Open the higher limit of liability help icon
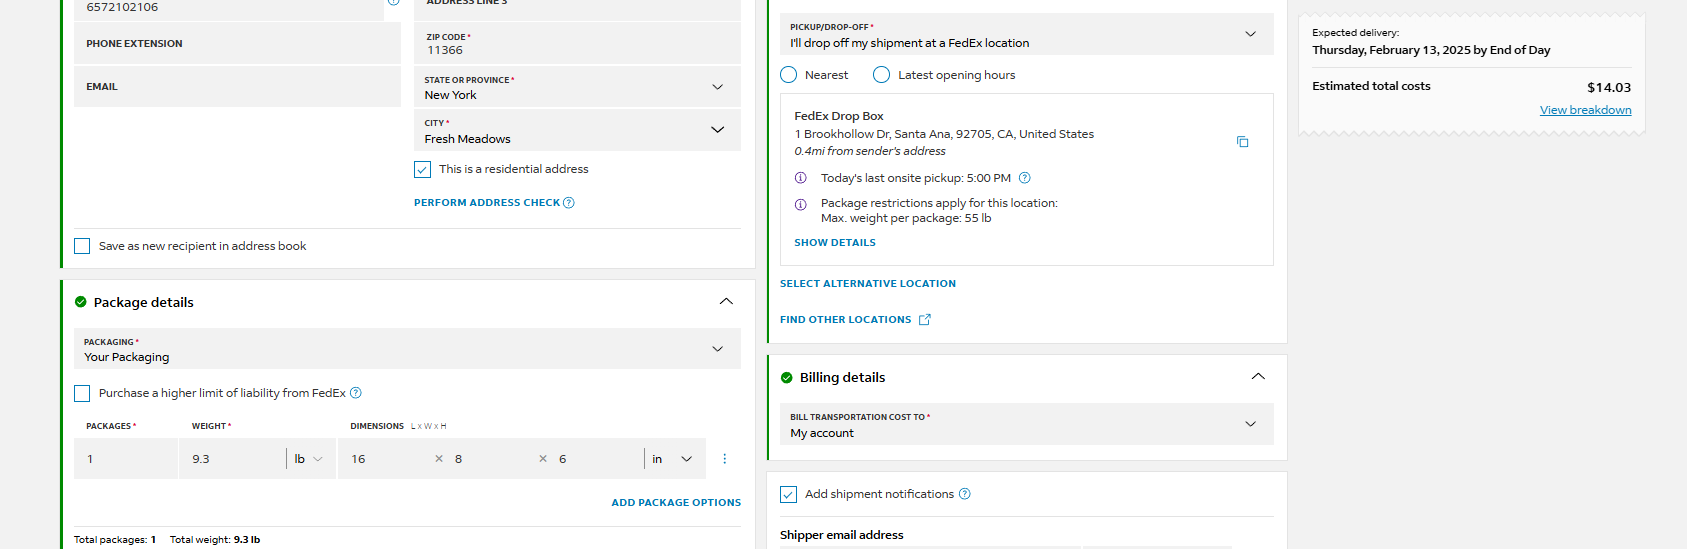This screenshot has width=1687, height=549. (x=356, y=393)
